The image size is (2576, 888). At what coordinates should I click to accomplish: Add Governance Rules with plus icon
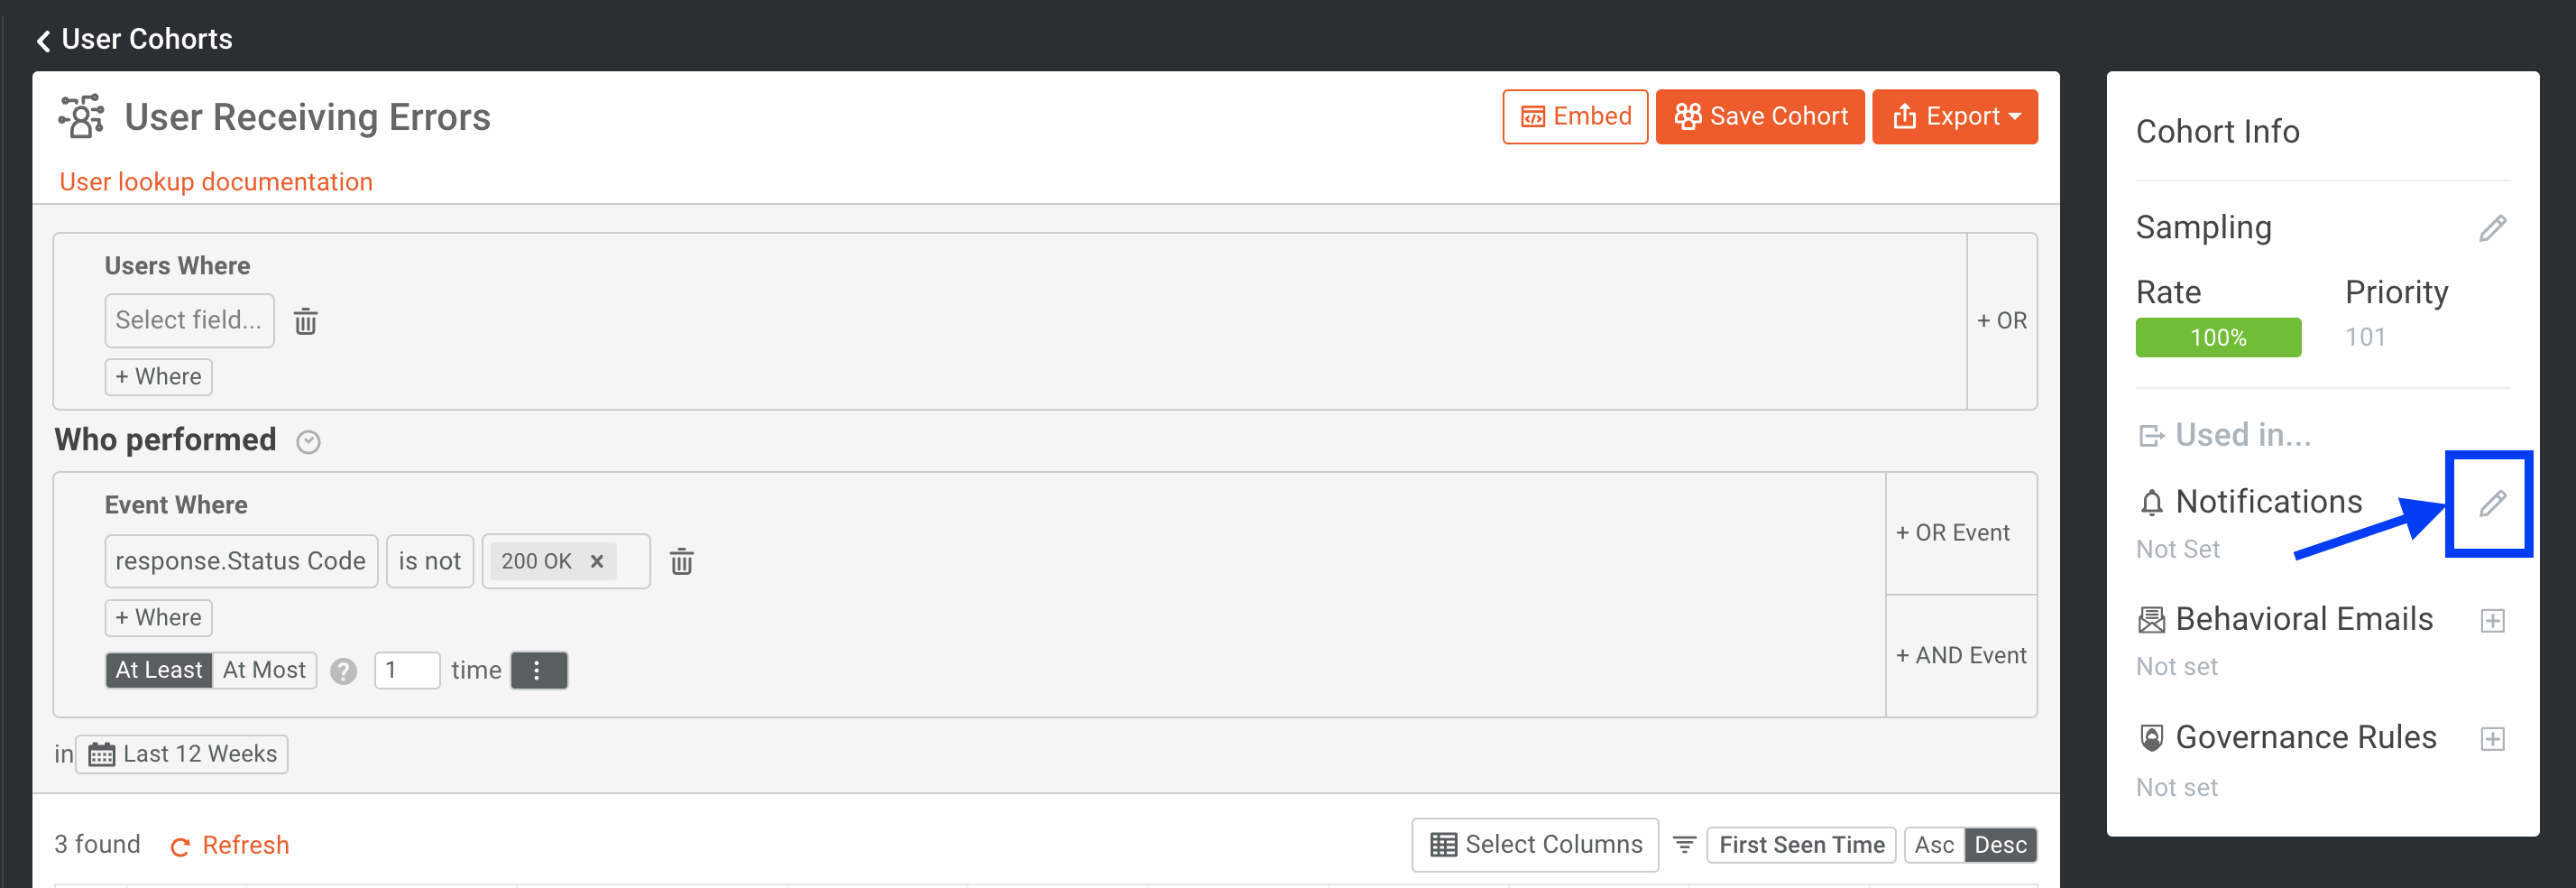coord(2492,739)
